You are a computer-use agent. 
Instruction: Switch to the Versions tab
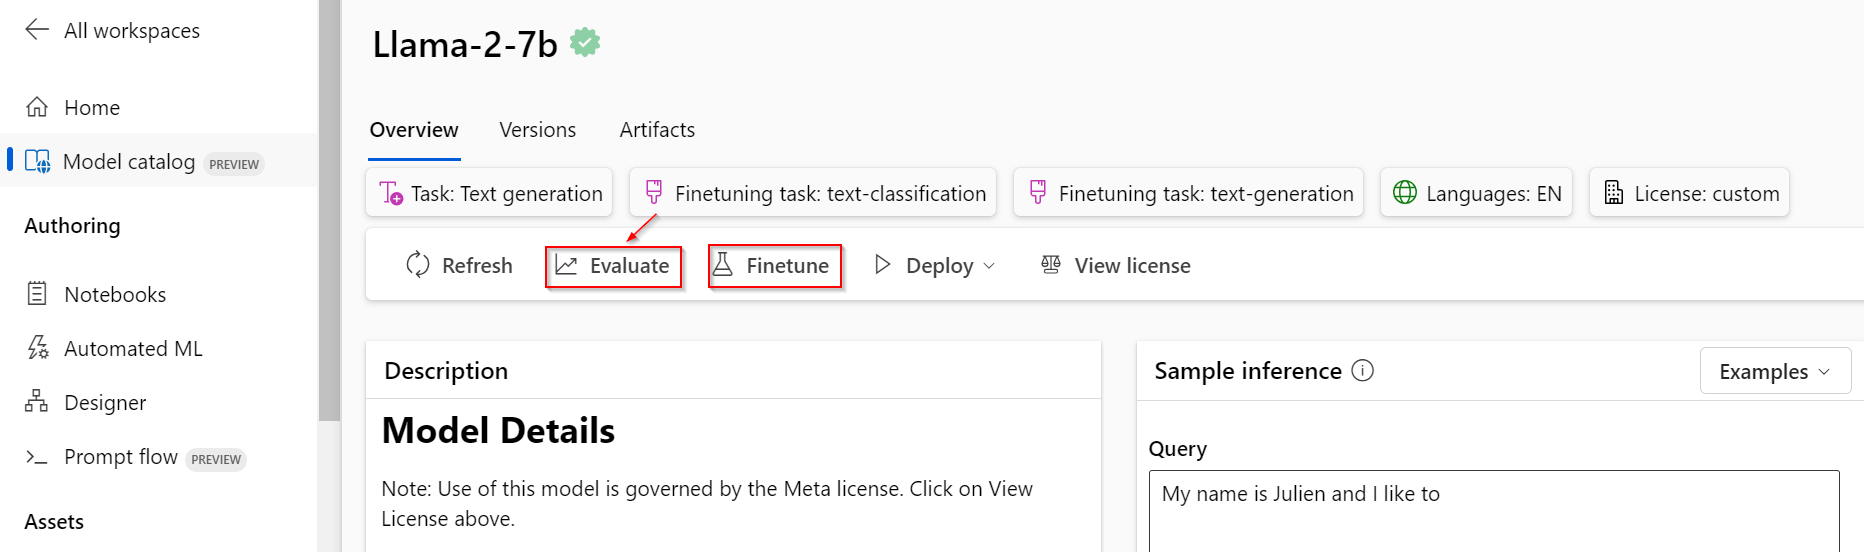(x=538, y=130)
